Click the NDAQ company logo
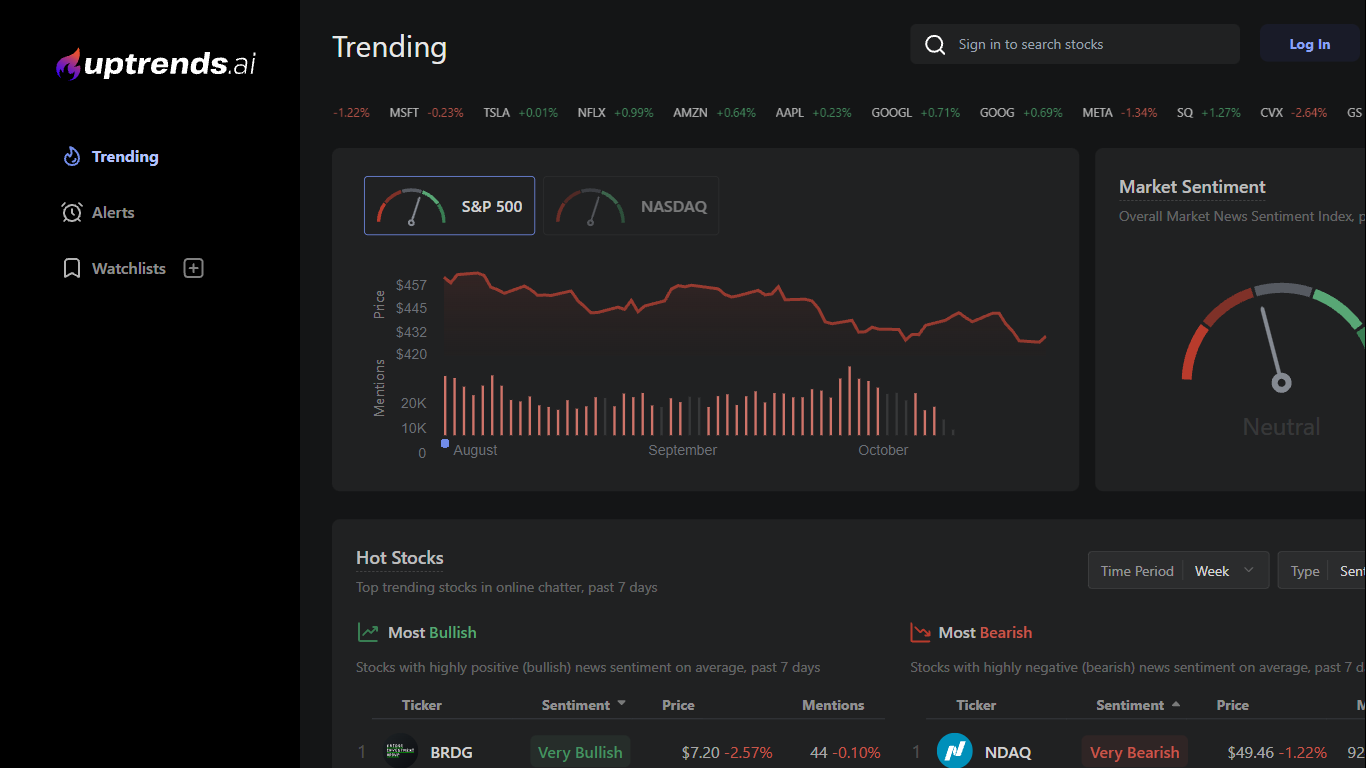Image resolution: width=1366 pixels, height=768 pixels. pyautogui.click(x=954, y=751)
